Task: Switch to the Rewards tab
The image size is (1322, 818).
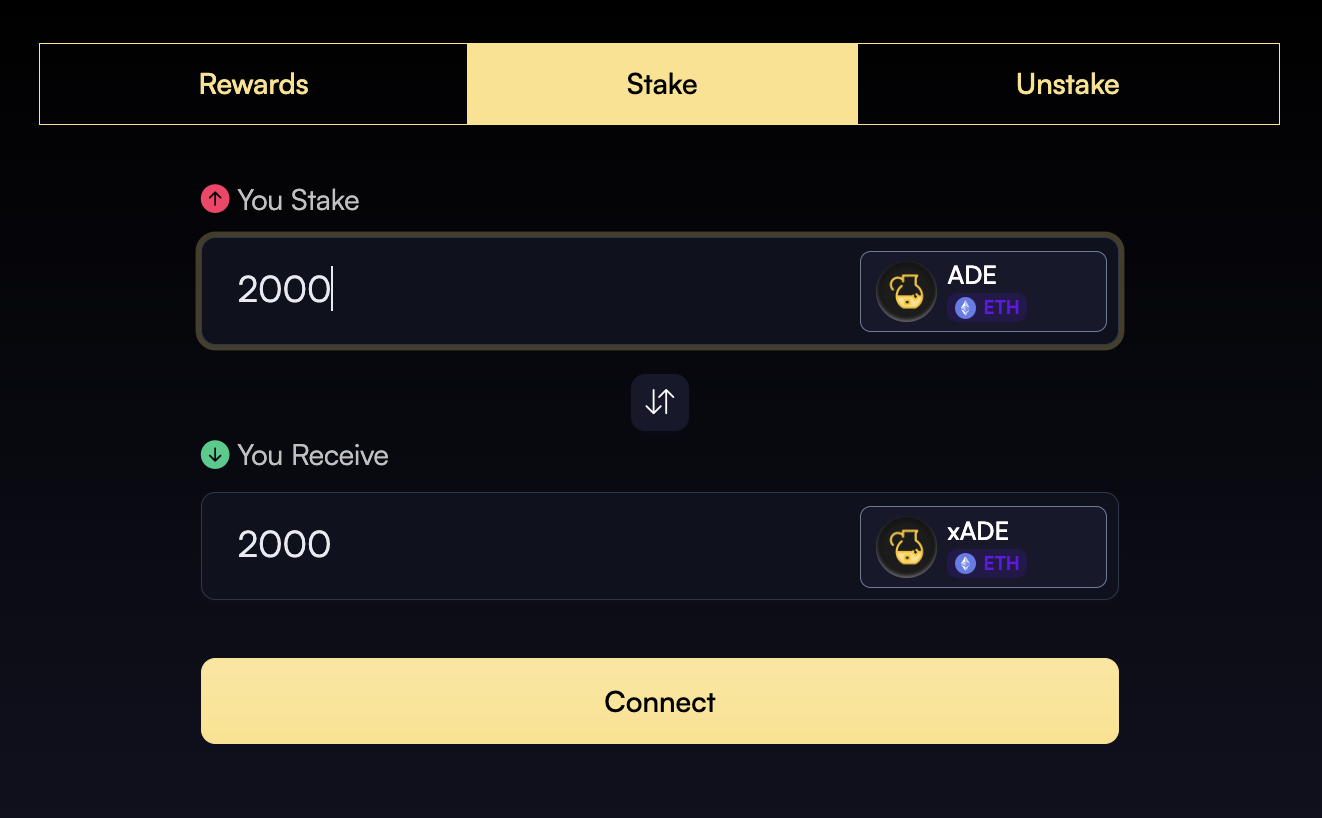Action: click(x=253, y=84)
